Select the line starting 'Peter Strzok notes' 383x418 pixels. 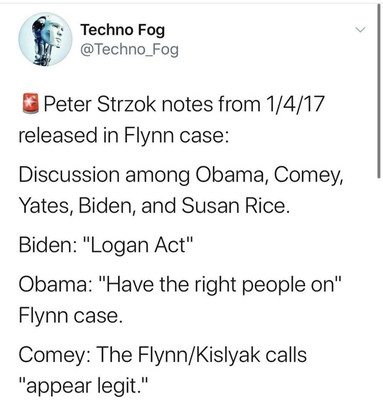pyautogui.click(x=183, y=104)
